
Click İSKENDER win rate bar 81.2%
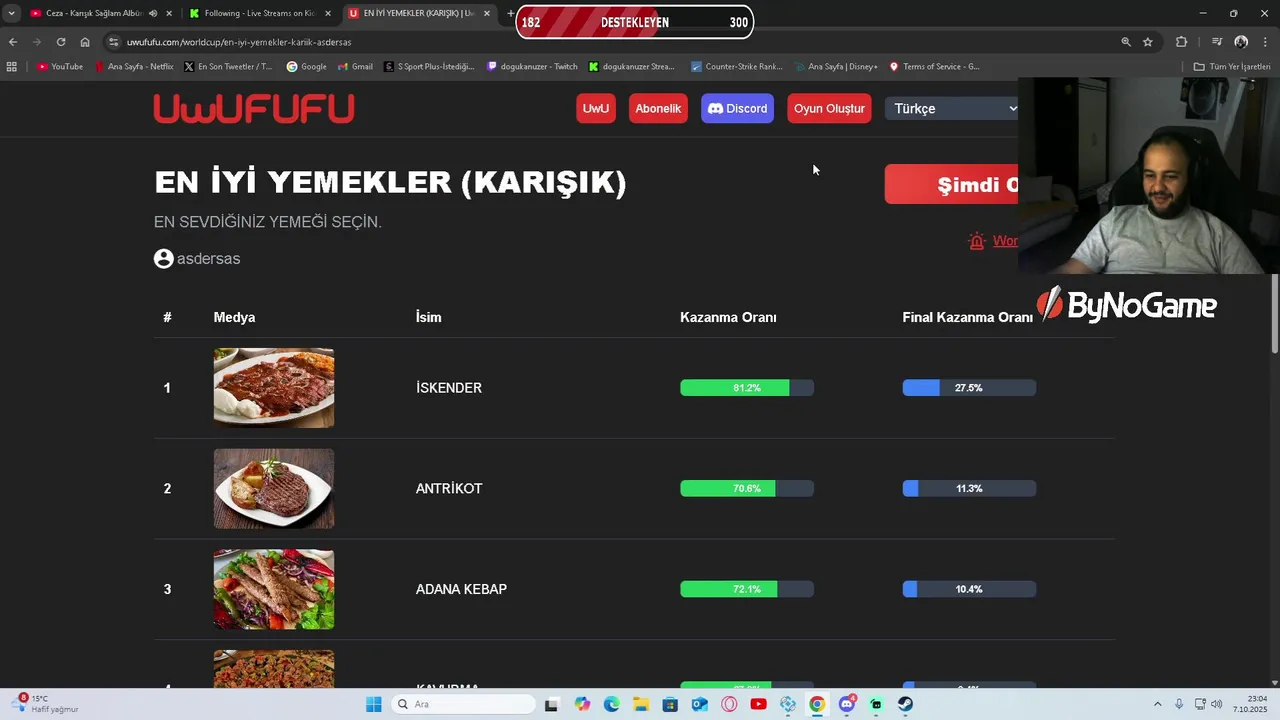click(x=747, y=388)
